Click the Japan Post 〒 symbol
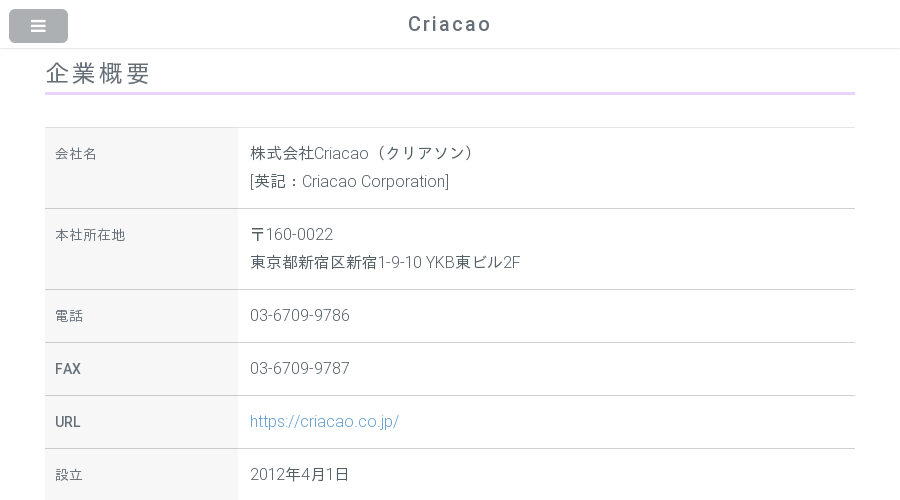The width and height of the screenshot is (900, 500). click(257, 234)
